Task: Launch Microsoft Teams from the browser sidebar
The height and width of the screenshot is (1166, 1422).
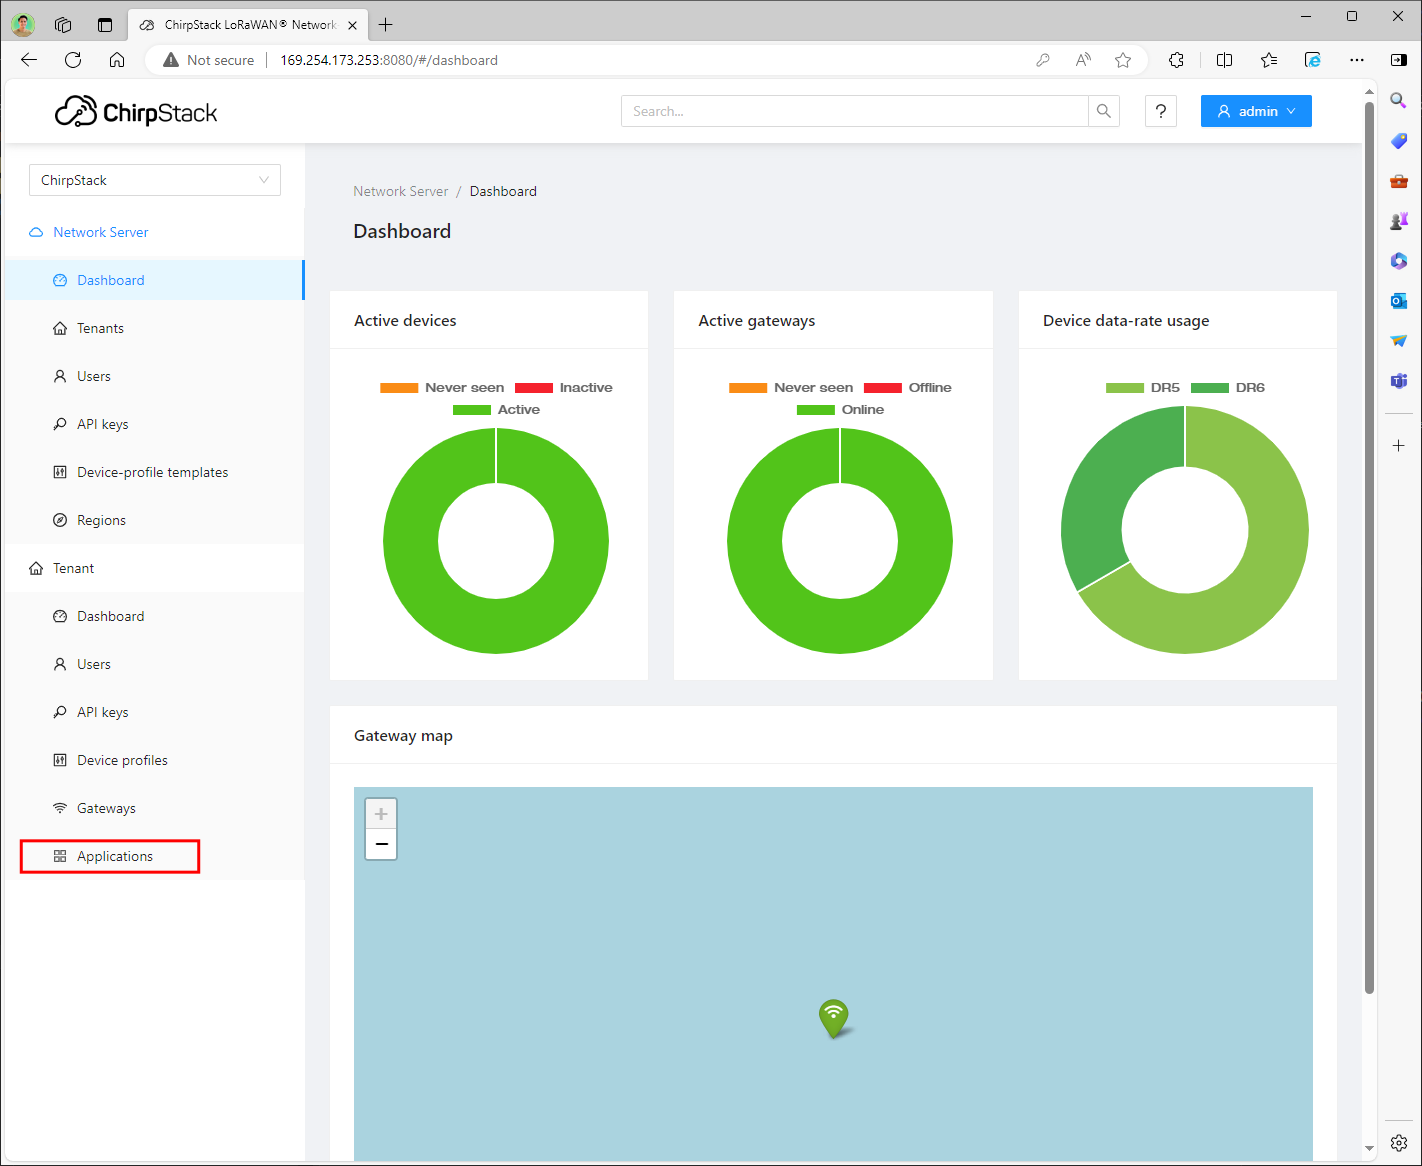Action: [x=1398, y=380]
